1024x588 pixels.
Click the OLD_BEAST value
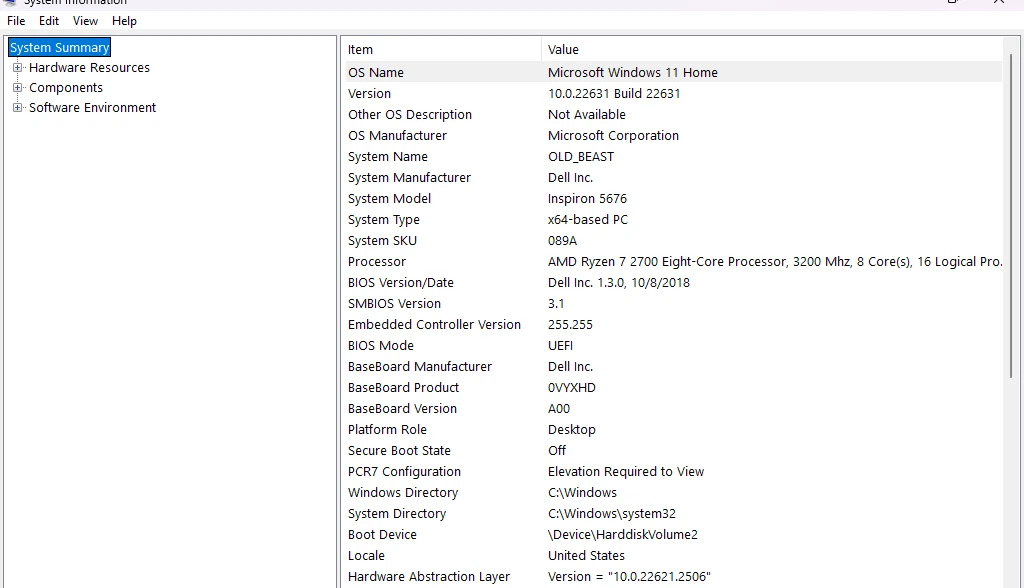[x=581, y=157]
